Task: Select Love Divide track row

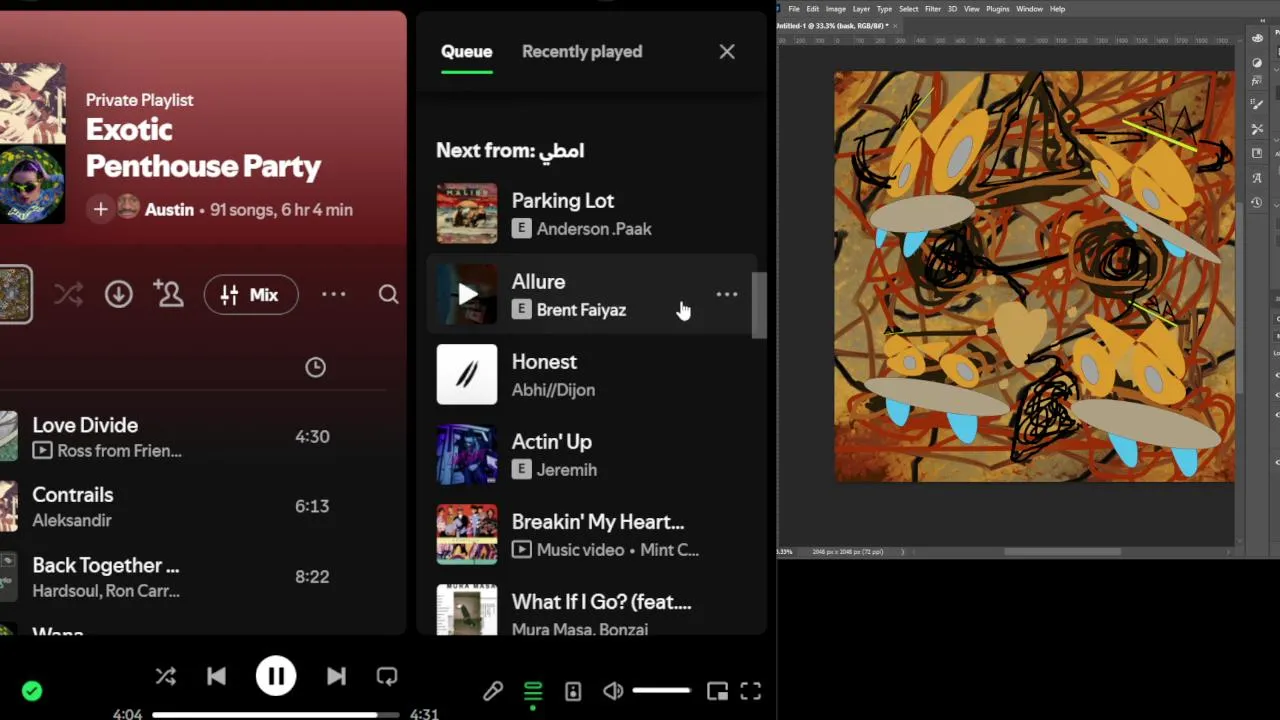Action: [x=194, y=437]
